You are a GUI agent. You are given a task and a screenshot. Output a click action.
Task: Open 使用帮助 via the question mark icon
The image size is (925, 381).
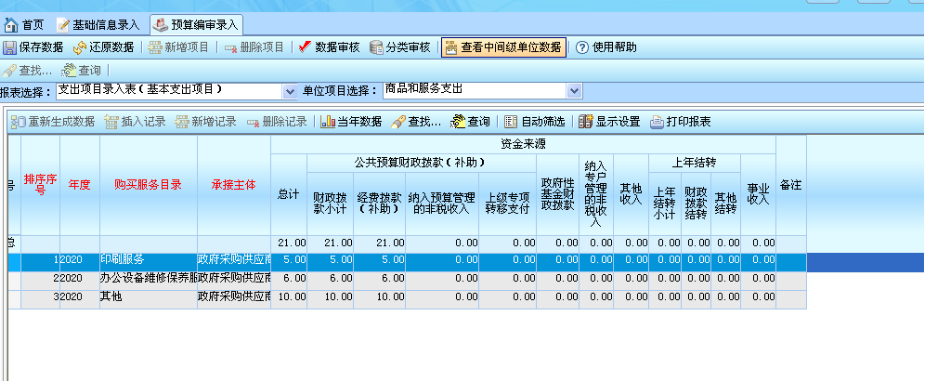coord(582,47)
